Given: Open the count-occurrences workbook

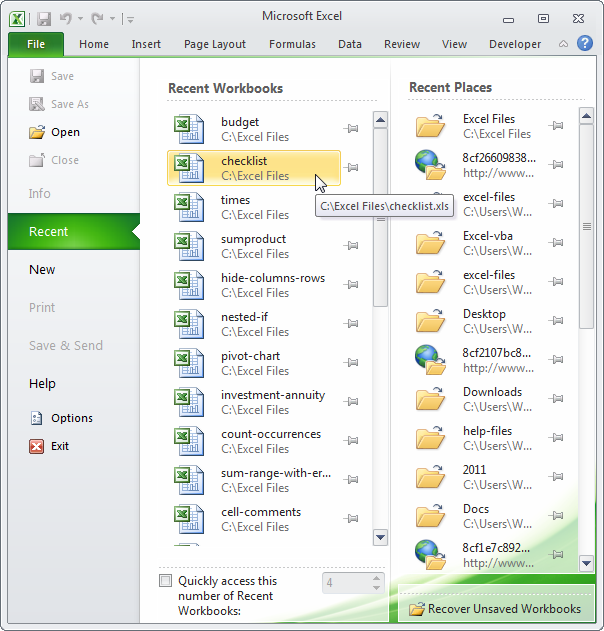Looking at the screenshot, I should point(254,441).
